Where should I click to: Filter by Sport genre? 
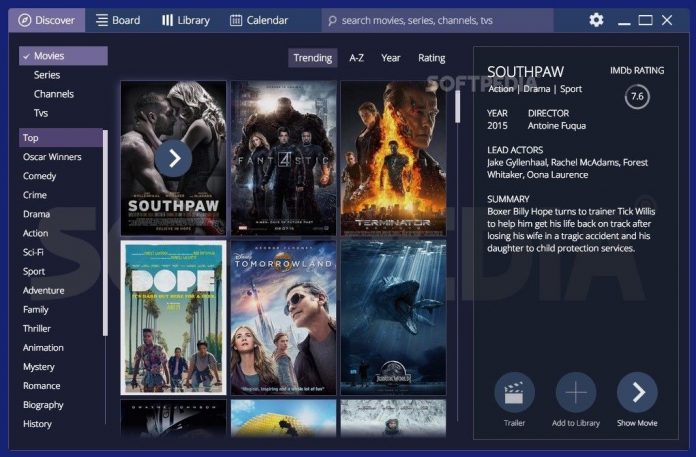coord(34,272)
